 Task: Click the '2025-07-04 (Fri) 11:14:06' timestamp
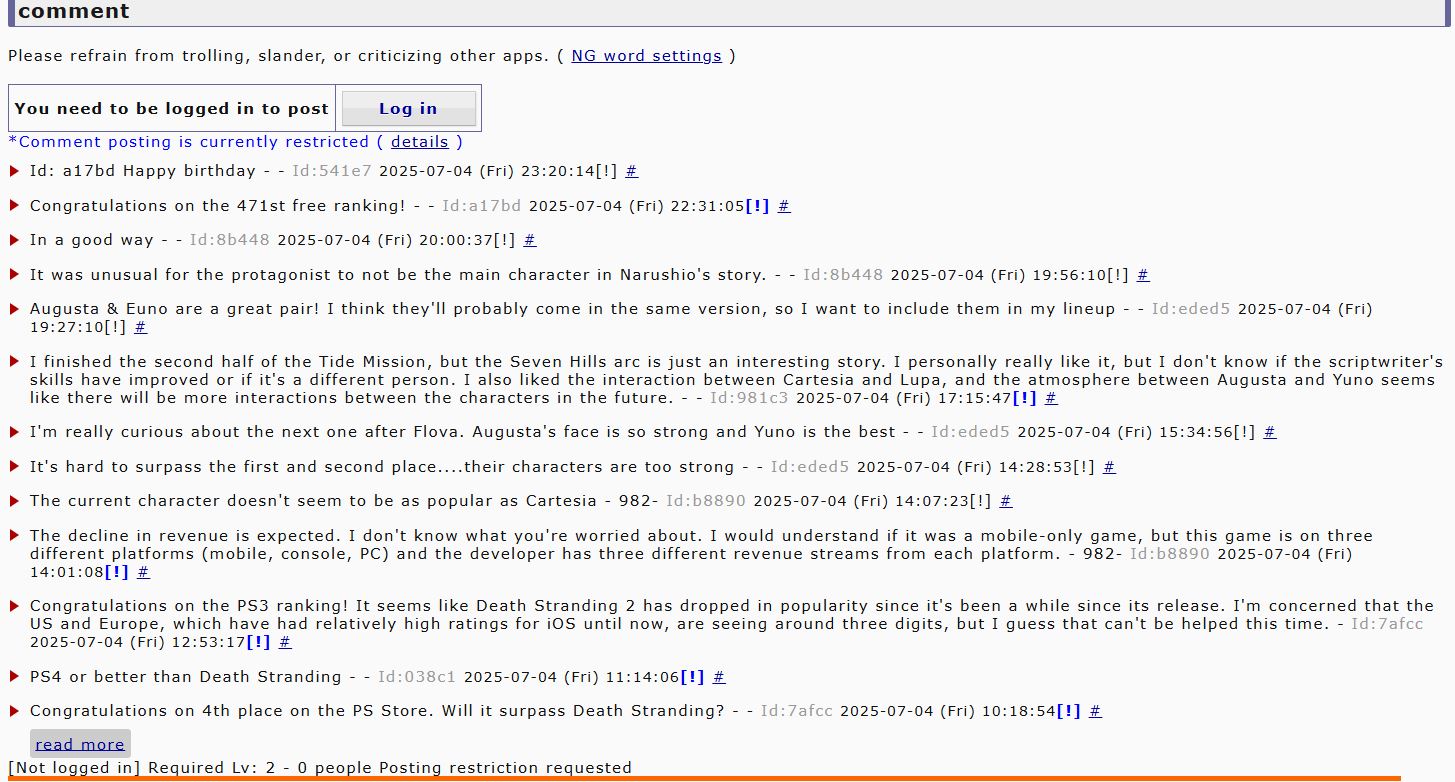(x=572, y=677)
